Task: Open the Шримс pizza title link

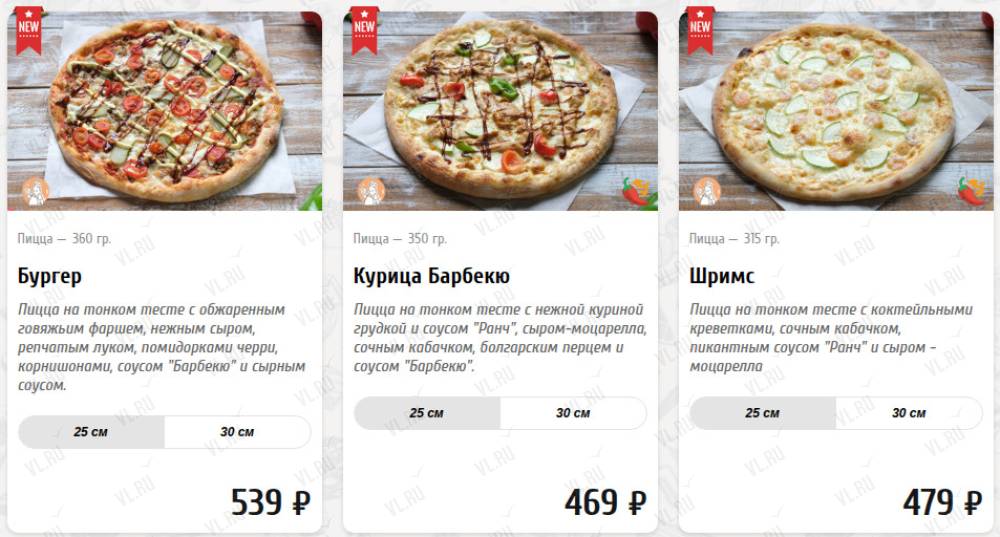Action: (x=722, y=277)
